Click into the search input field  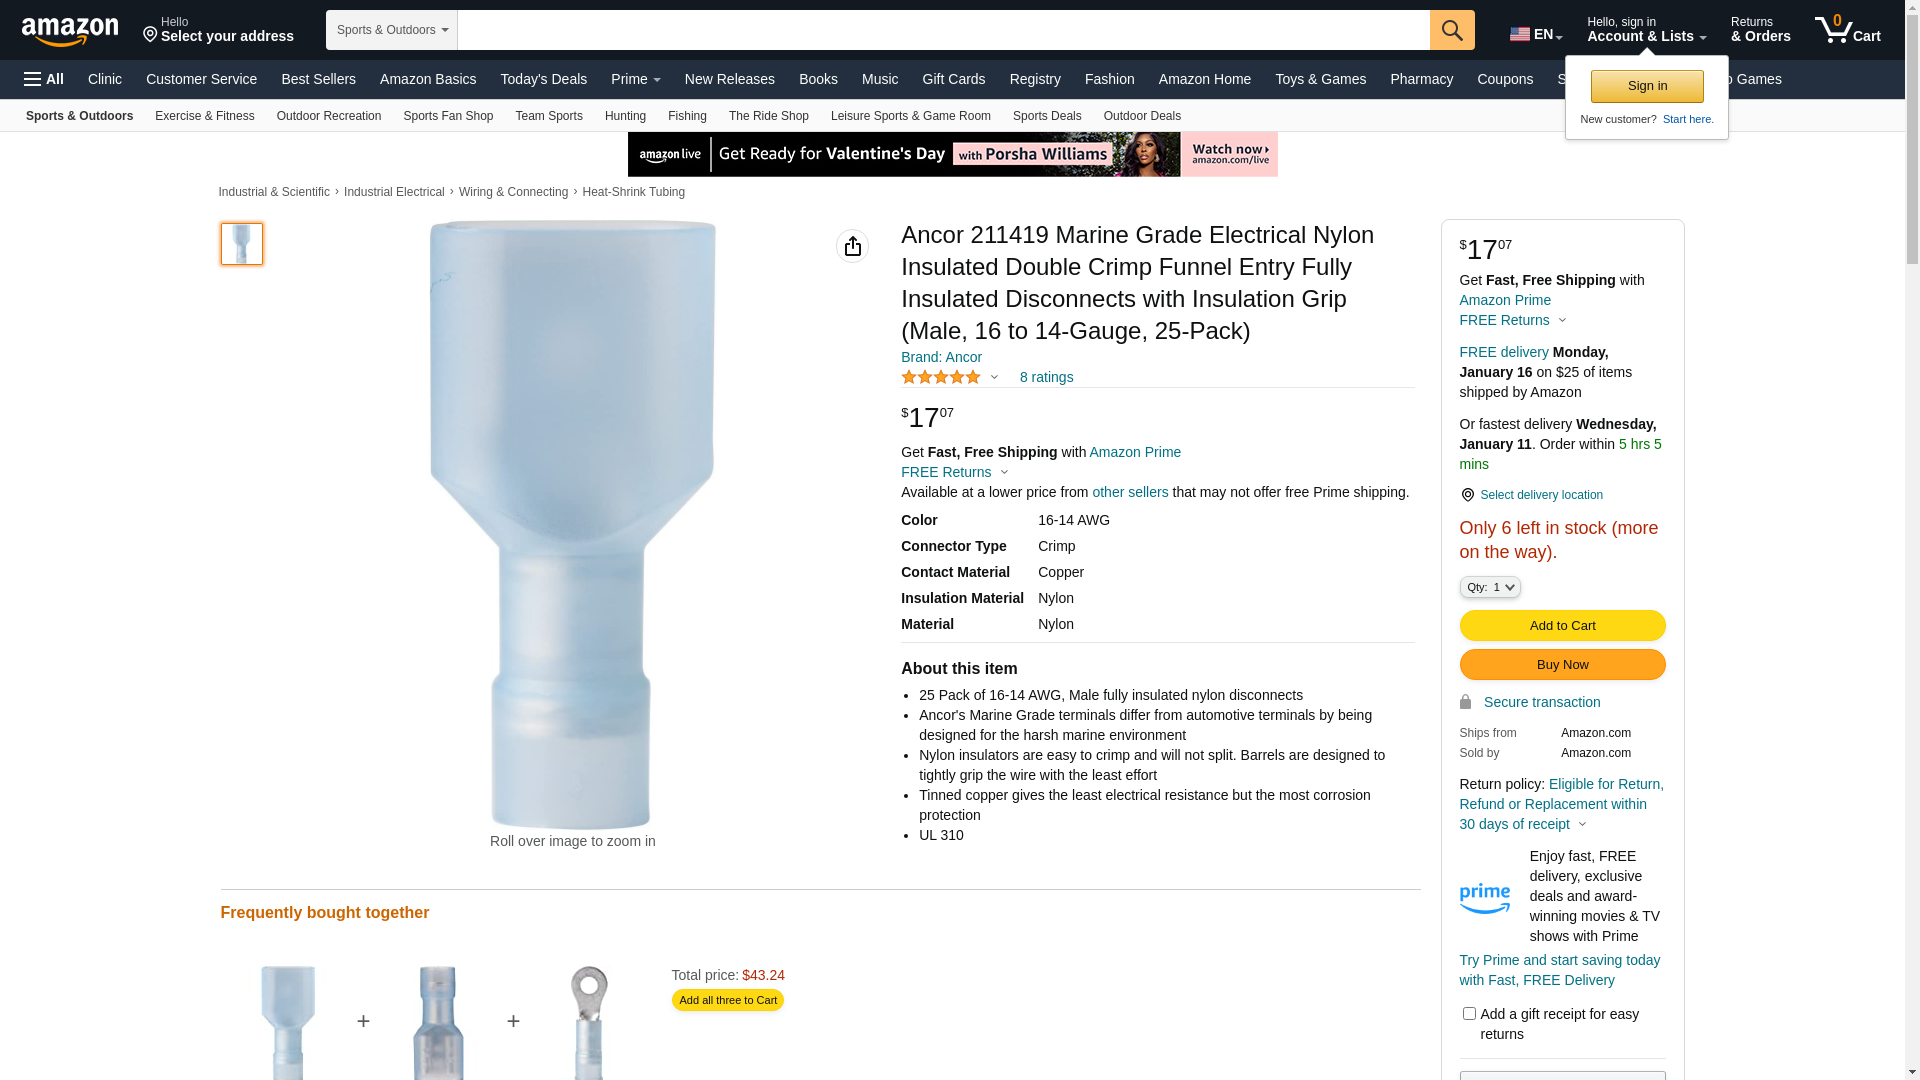tap(943, 30)
